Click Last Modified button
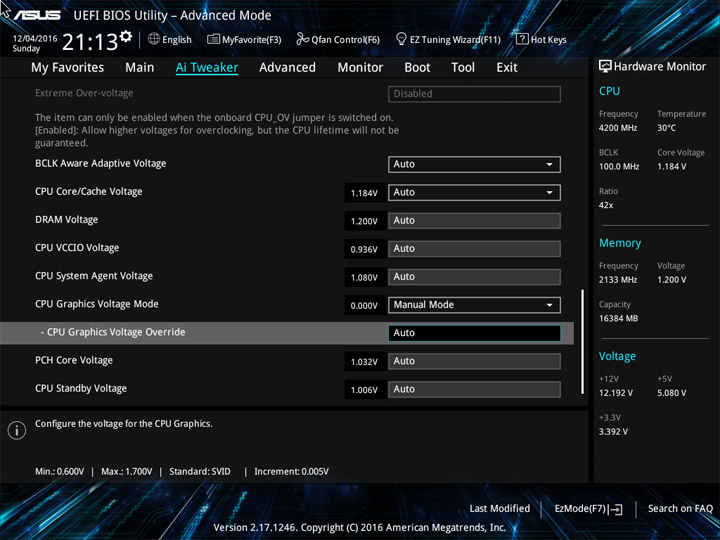 499,509
